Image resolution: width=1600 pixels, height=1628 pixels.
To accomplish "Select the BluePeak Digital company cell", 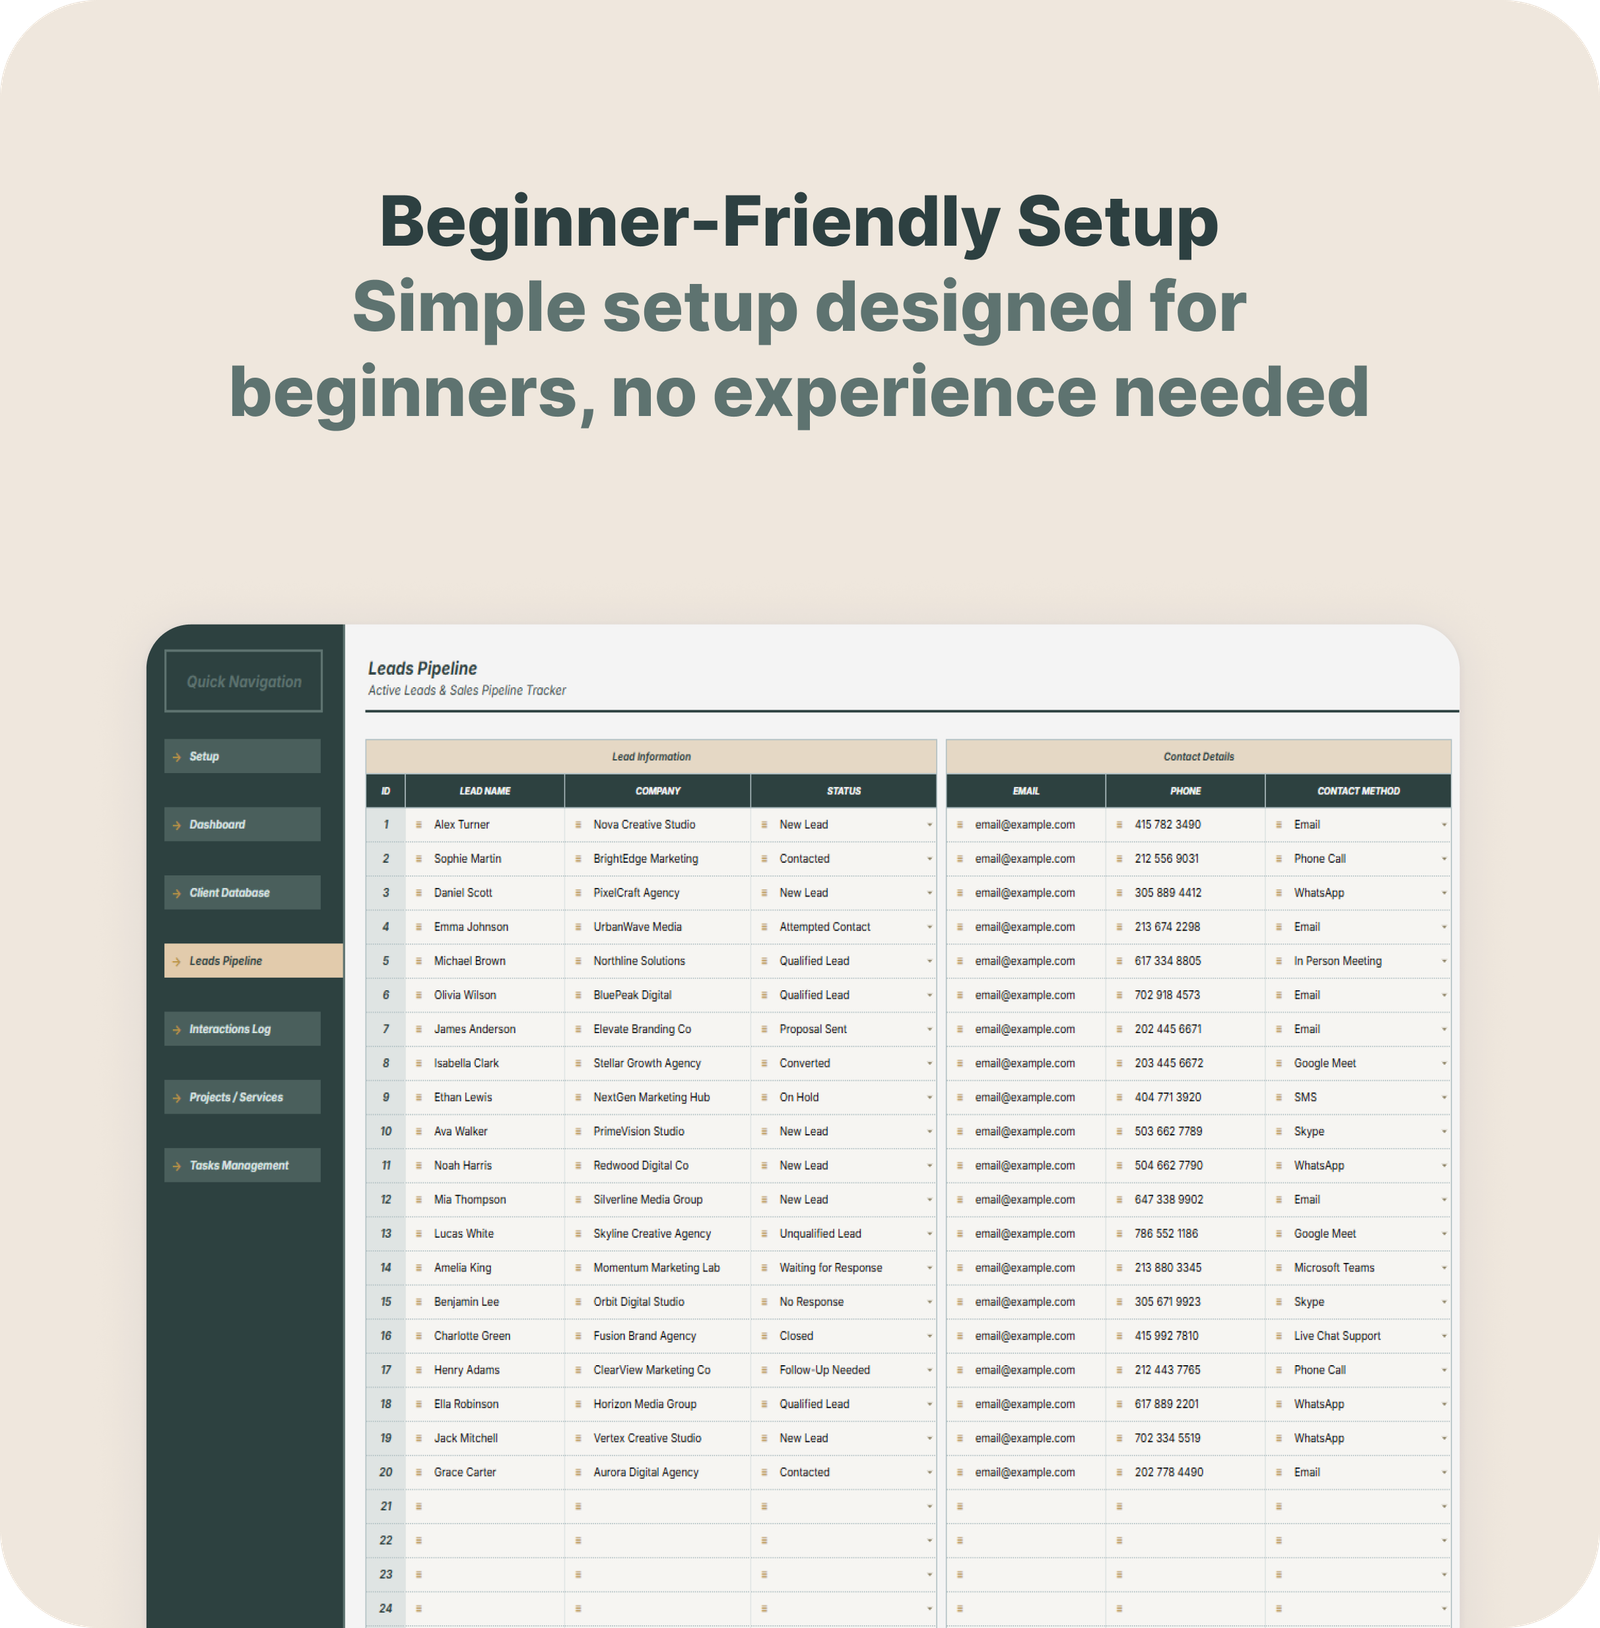I will pyautogui.click(x=658, y=995).
